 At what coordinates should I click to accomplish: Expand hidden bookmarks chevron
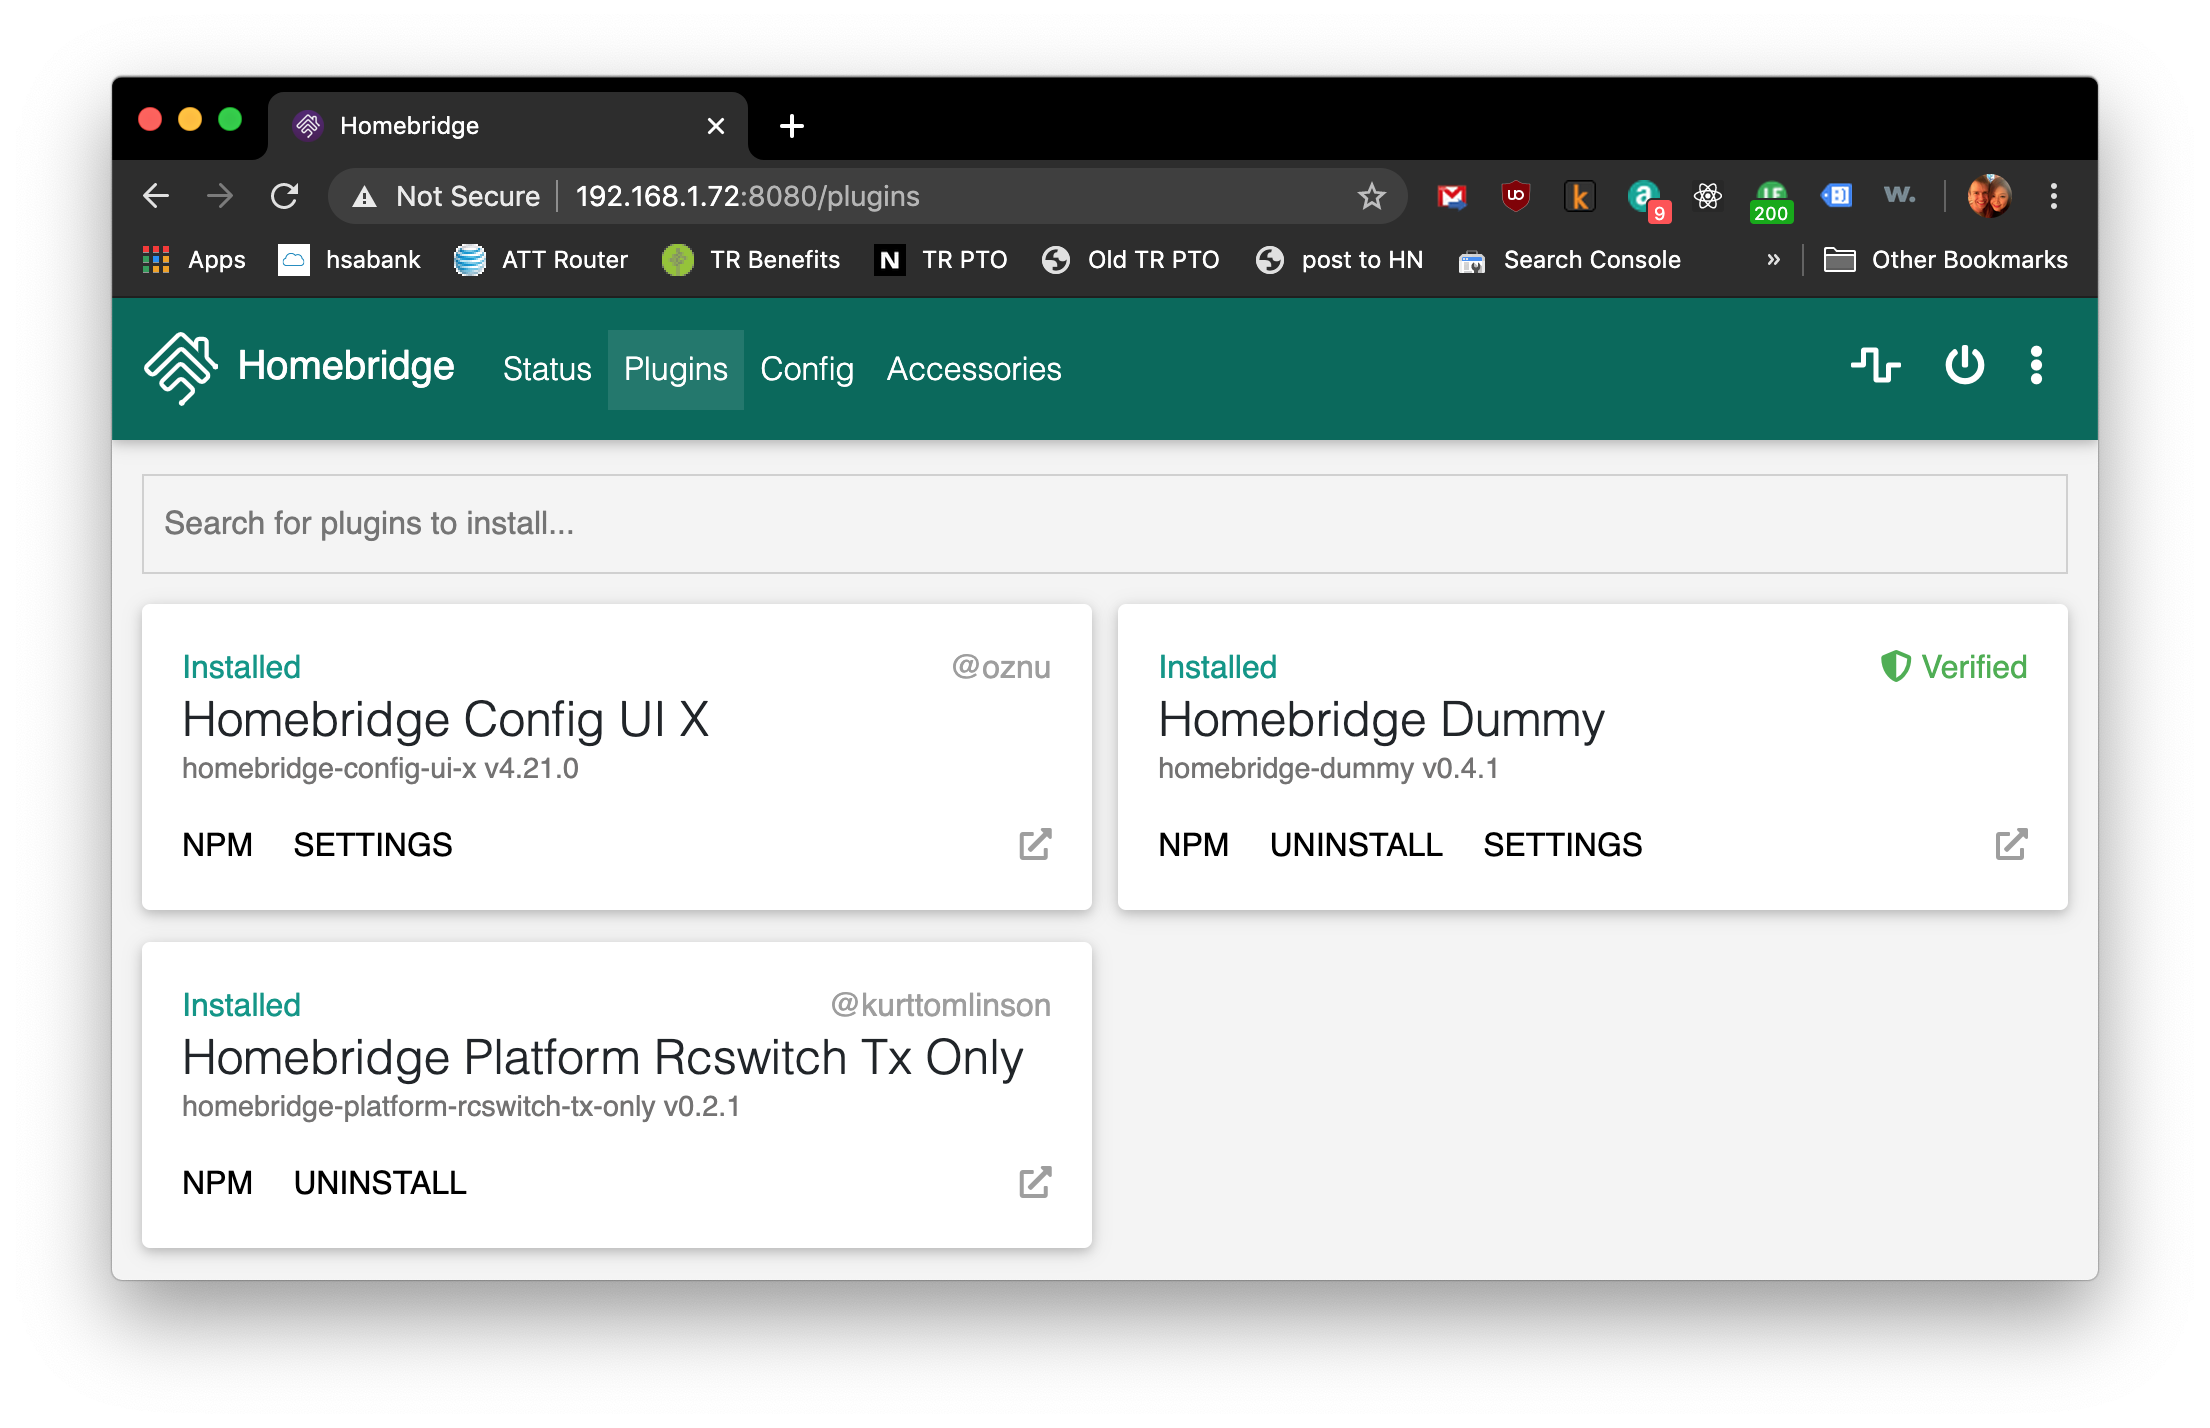(x=1773, y=260)
